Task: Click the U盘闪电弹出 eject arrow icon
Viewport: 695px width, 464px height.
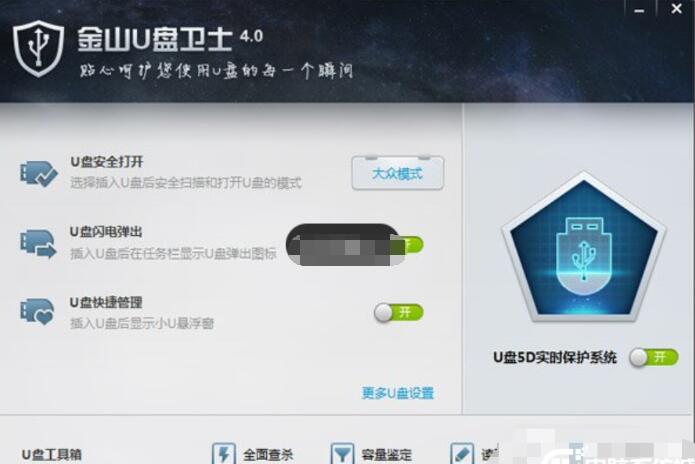Action: 38,243
